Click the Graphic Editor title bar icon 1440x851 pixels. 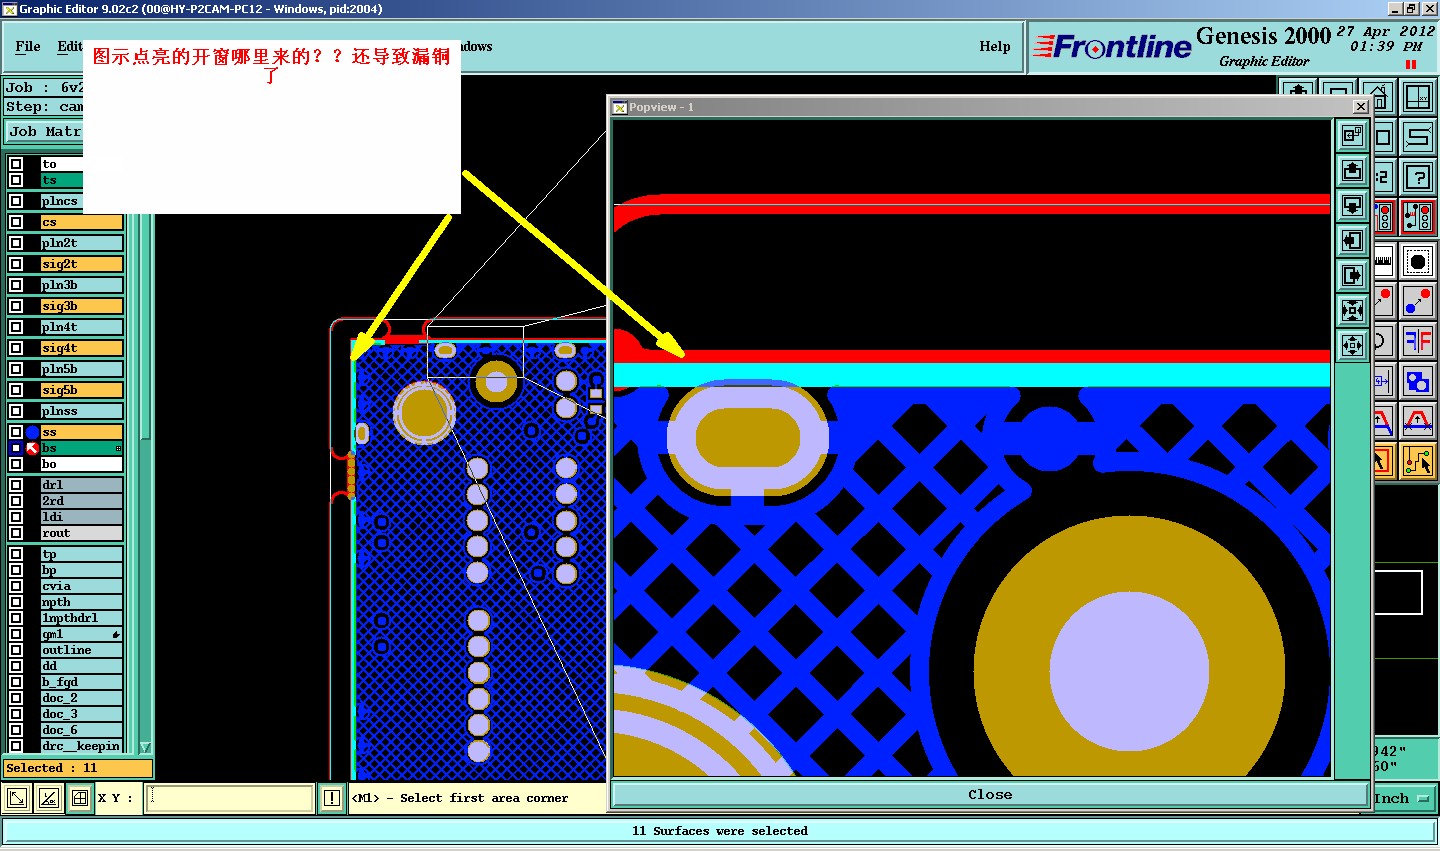pos(10,9)
